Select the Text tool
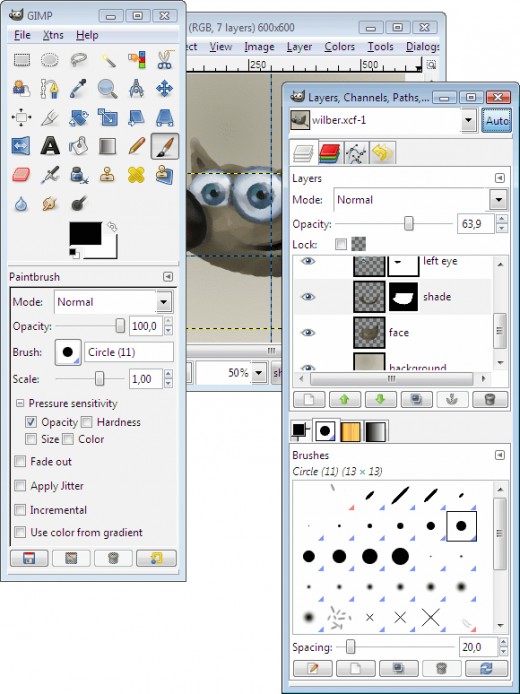This screenshot has width=520, height=694. click(x=50, y=146)
